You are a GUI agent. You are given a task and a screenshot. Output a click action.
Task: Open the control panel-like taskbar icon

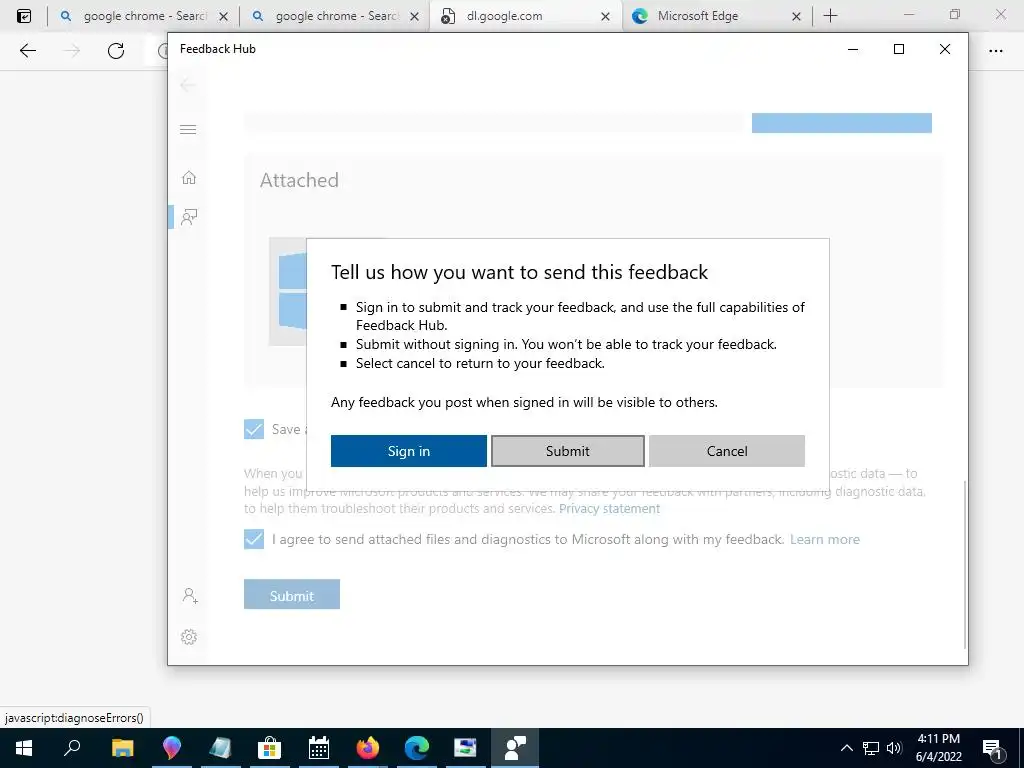coord(466,748)
